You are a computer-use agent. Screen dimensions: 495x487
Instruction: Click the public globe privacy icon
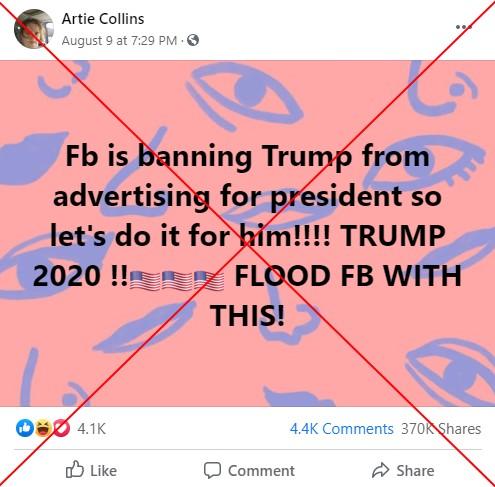click(193, 40)
